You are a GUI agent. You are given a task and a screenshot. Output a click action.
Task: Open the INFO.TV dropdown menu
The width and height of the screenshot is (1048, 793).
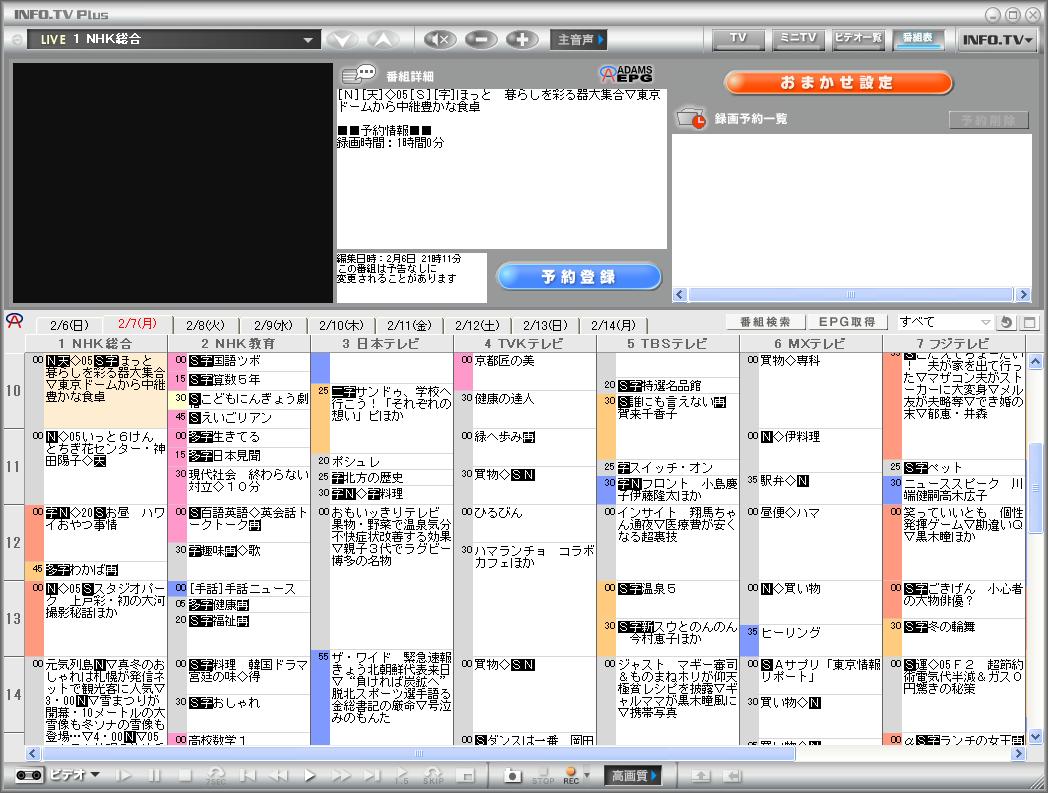[x=997, y=39]
